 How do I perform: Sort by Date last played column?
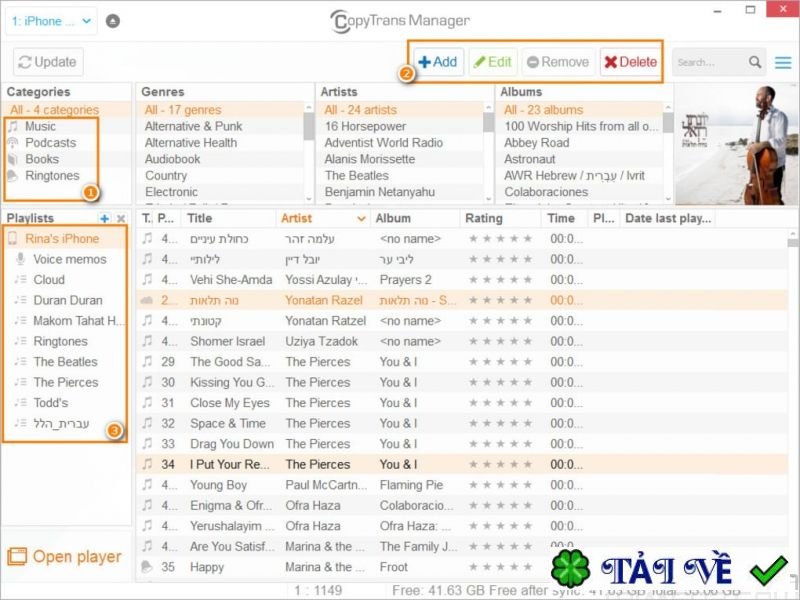pyautogui.click(x=668, y=218)
